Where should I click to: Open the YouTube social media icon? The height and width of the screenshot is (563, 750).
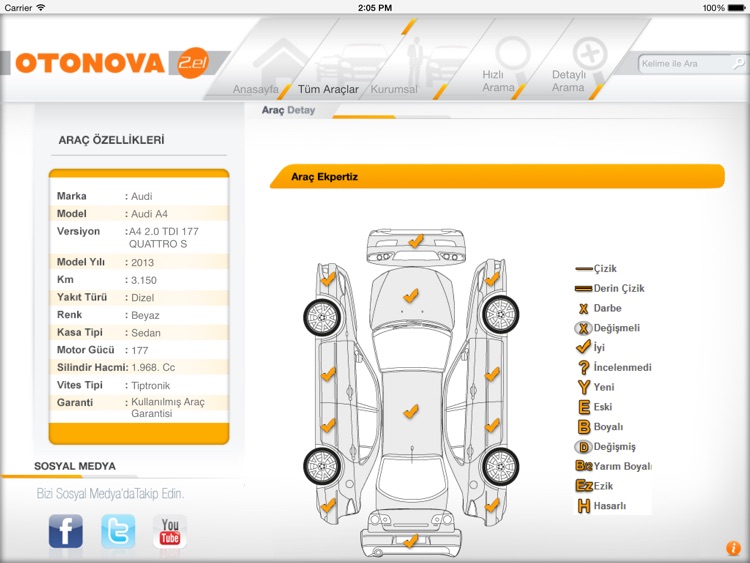170,531
